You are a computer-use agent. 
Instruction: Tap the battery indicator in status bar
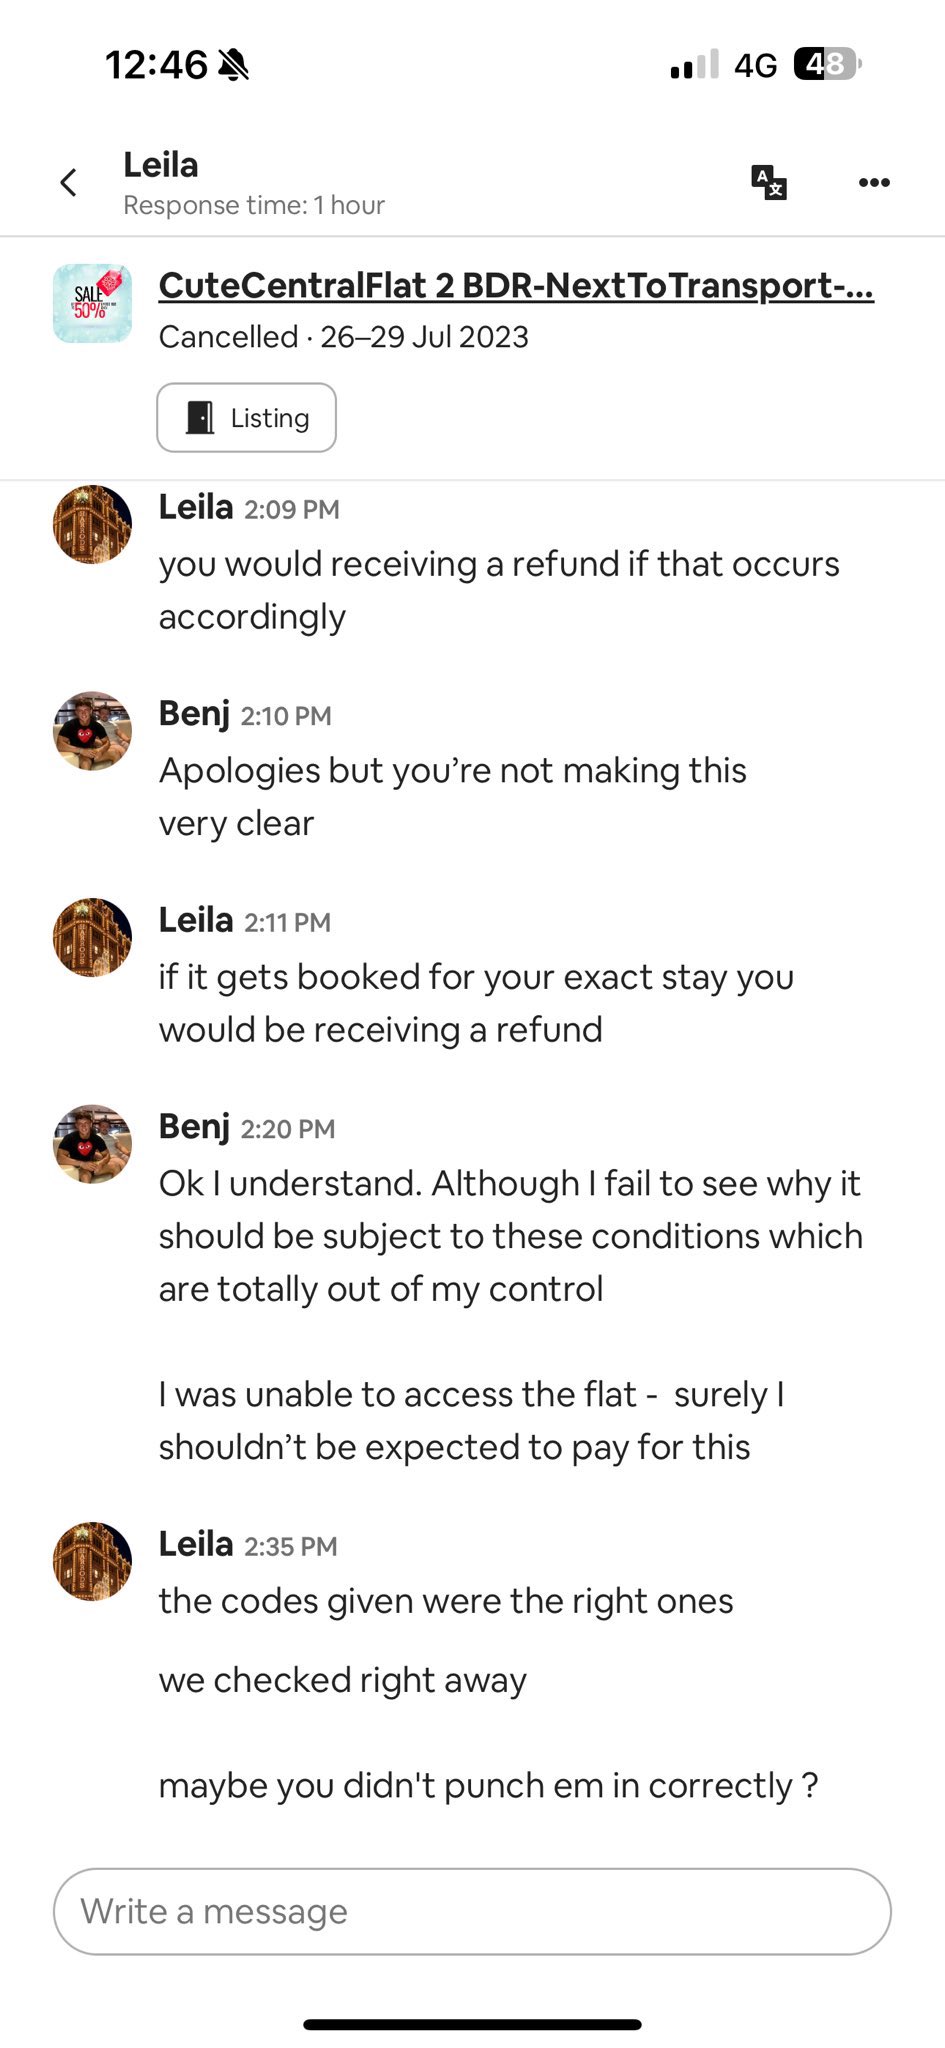[x=826, y=65]
